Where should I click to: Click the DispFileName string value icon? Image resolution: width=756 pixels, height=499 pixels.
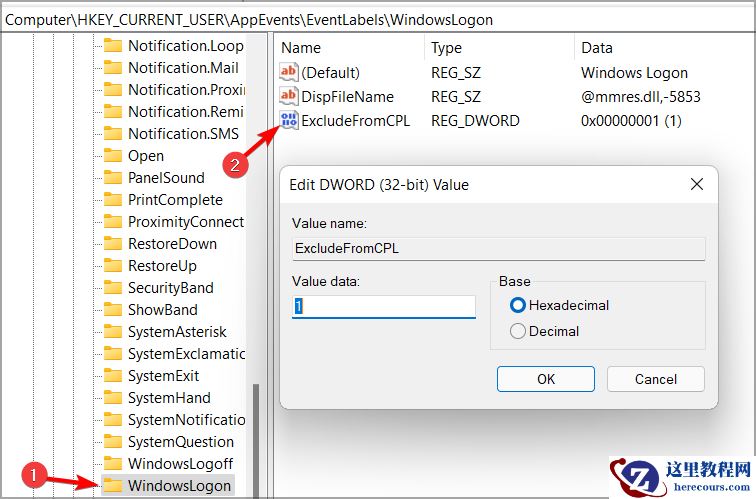pos(288,96)
